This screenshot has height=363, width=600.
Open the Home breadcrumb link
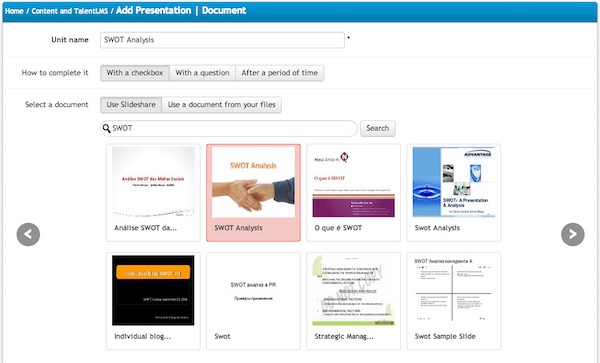[x=14, y=11]
